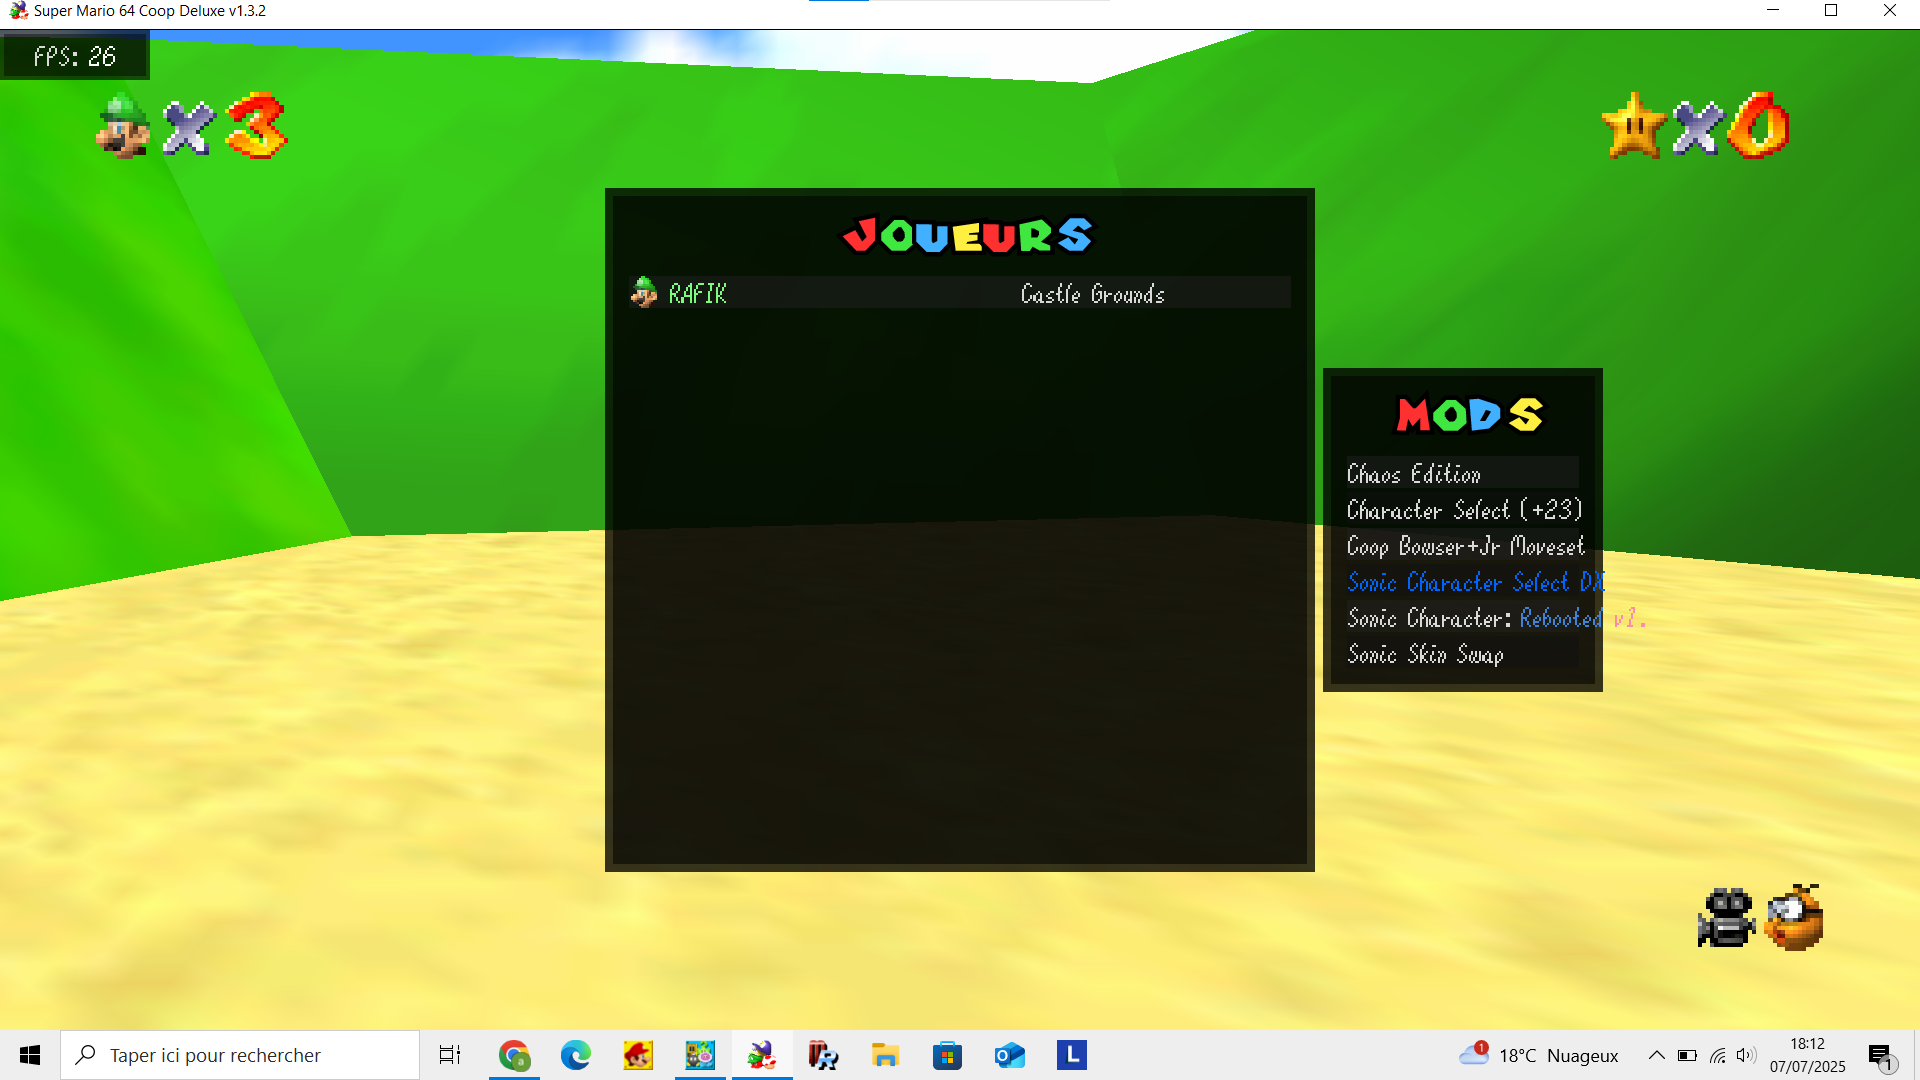
Task: Open the Mario head app in taskbar
Action: [x=638, y=1055]
